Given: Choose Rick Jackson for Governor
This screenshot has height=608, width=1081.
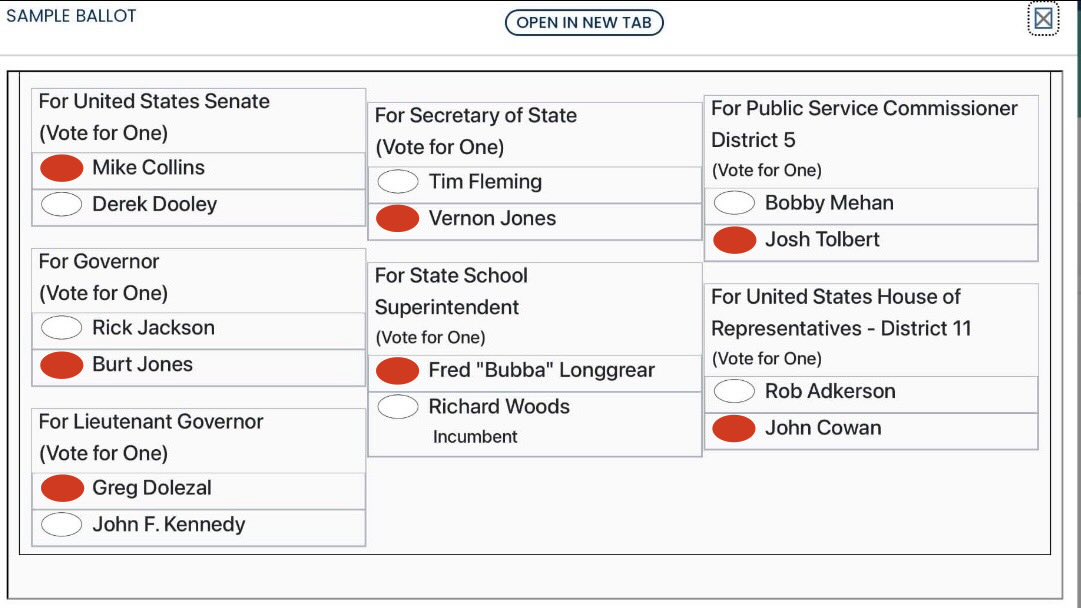Looking at the screenshot, I should point(61,327).
